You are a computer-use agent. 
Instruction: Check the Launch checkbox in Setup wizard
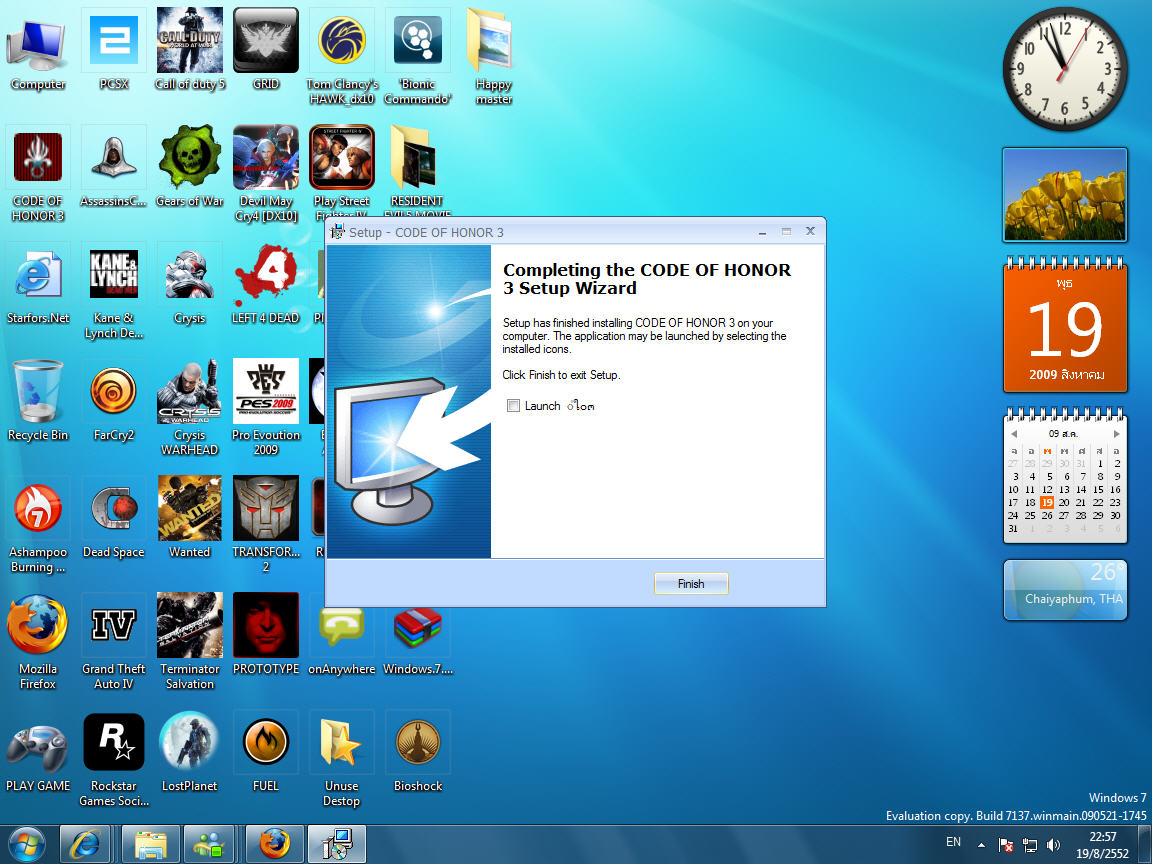point(513,406)
